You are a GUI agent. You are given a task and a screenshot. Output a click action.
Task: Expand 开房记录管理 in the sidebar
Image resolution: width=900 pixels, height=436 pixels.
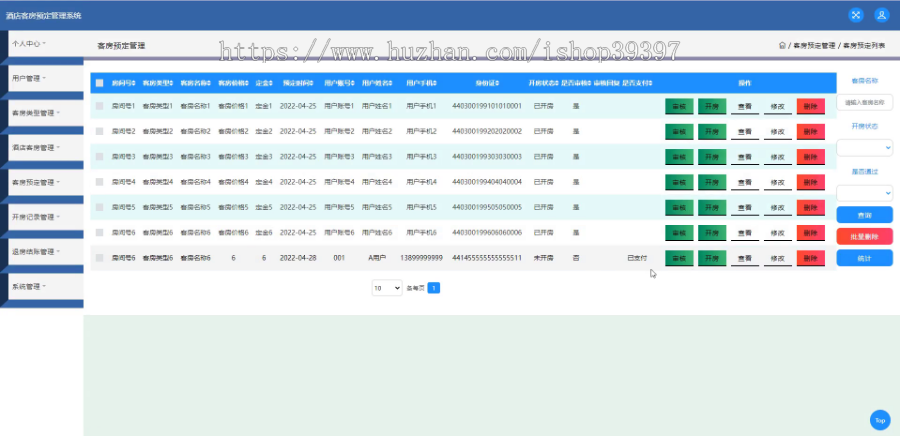point(45,217)
